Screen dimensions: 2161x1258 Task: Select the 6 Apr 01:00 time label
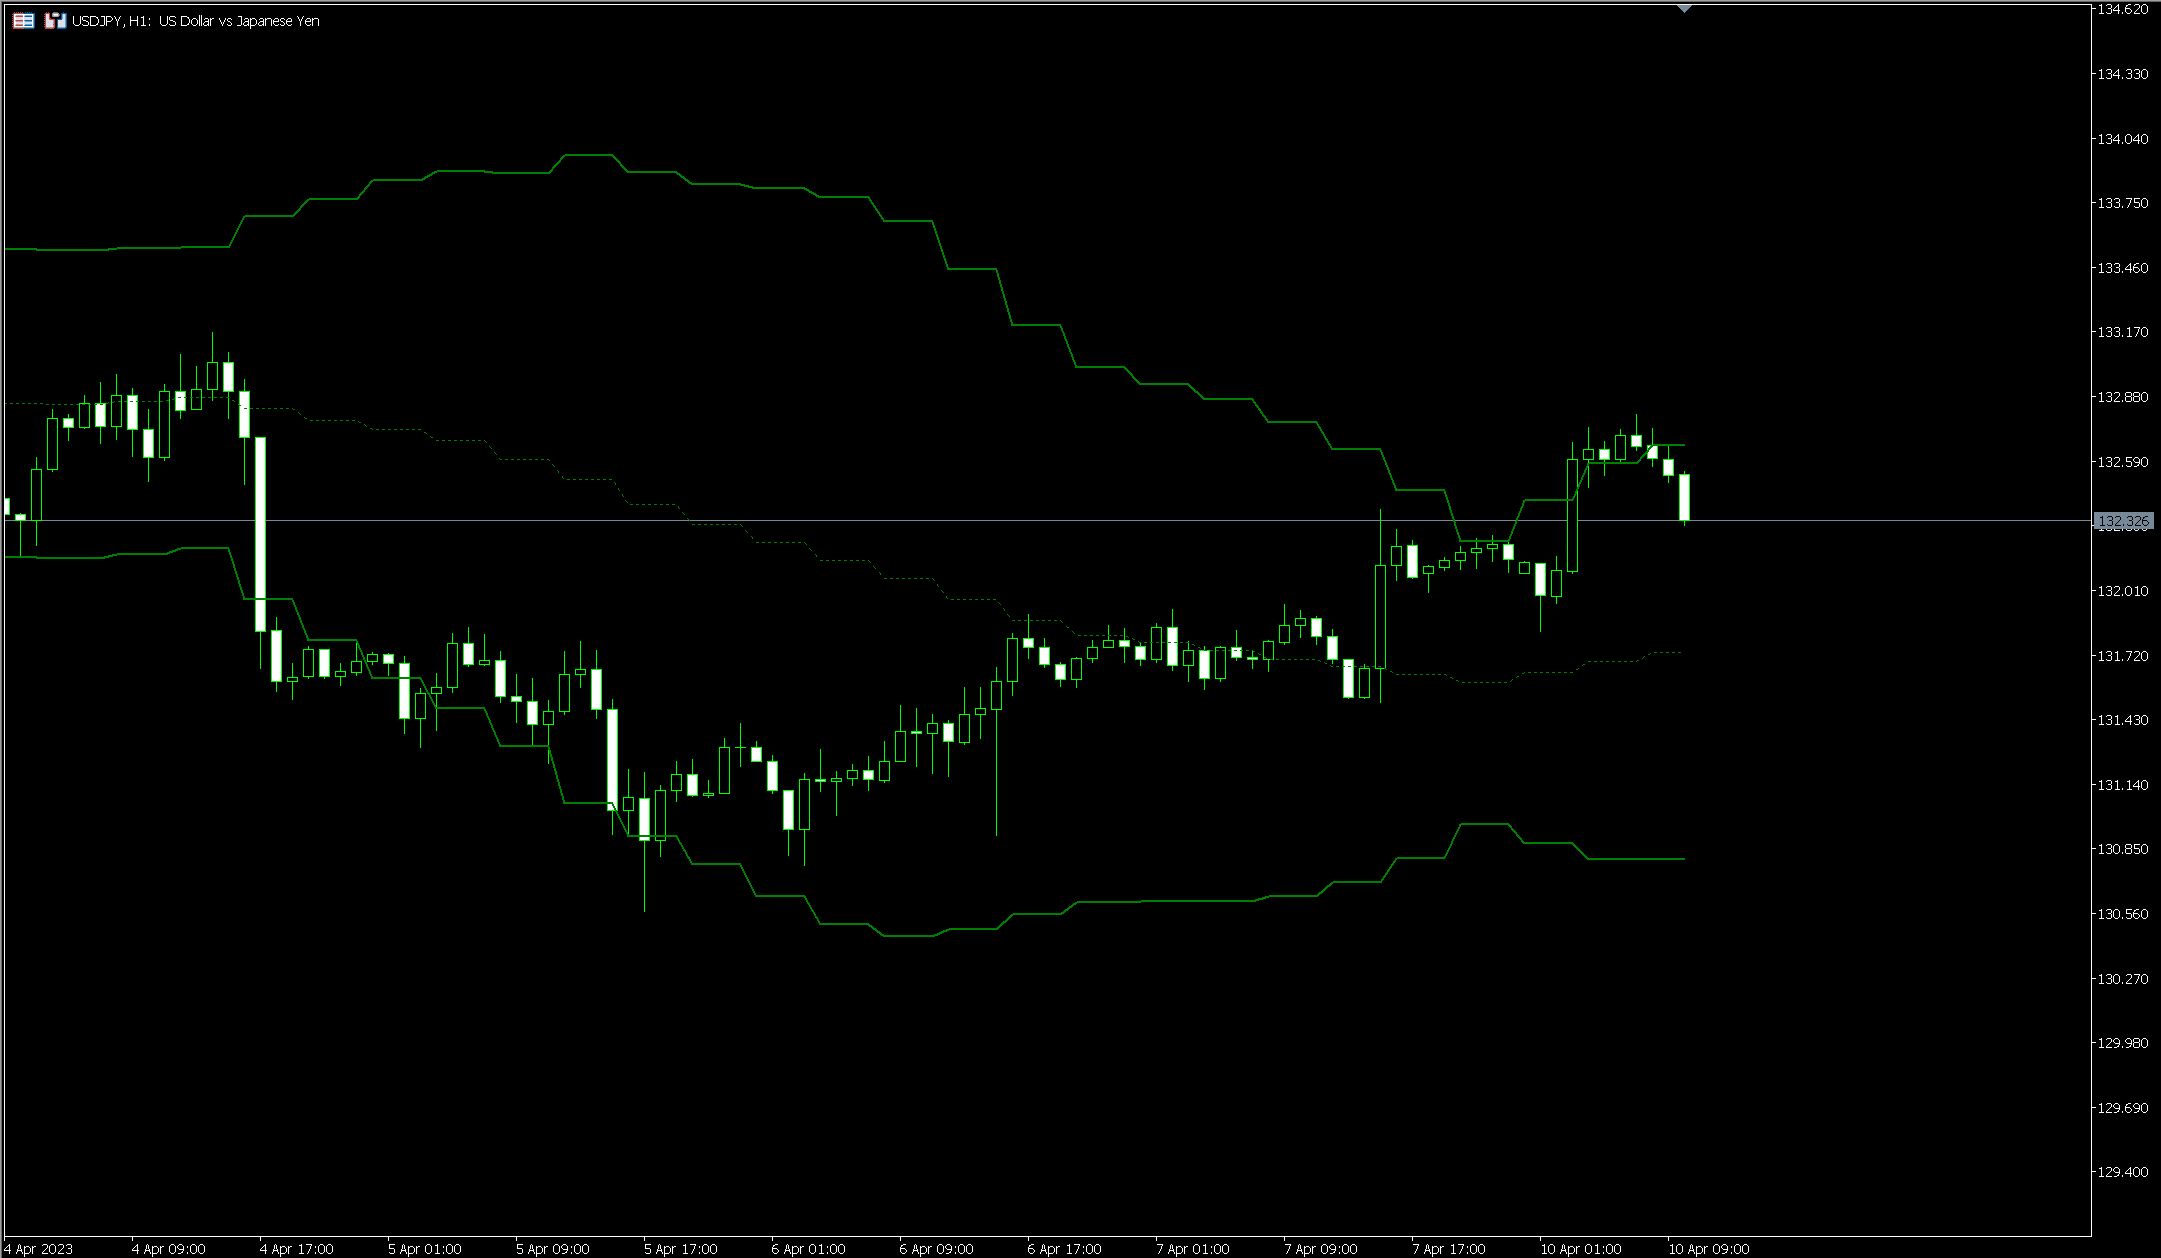pyautogui.click(x=808, y=1249)
